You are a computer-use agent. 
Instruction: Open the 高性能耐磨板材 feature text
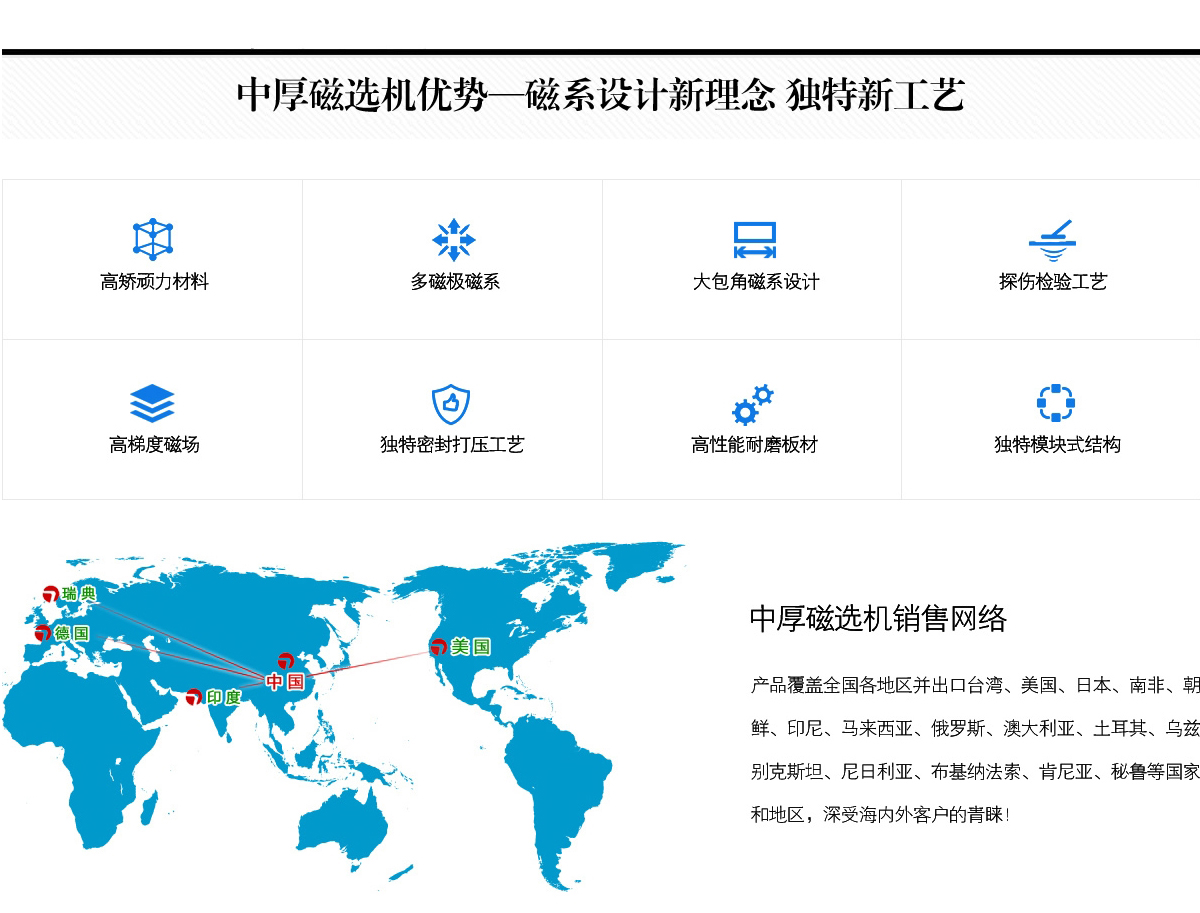coord(754,445)
